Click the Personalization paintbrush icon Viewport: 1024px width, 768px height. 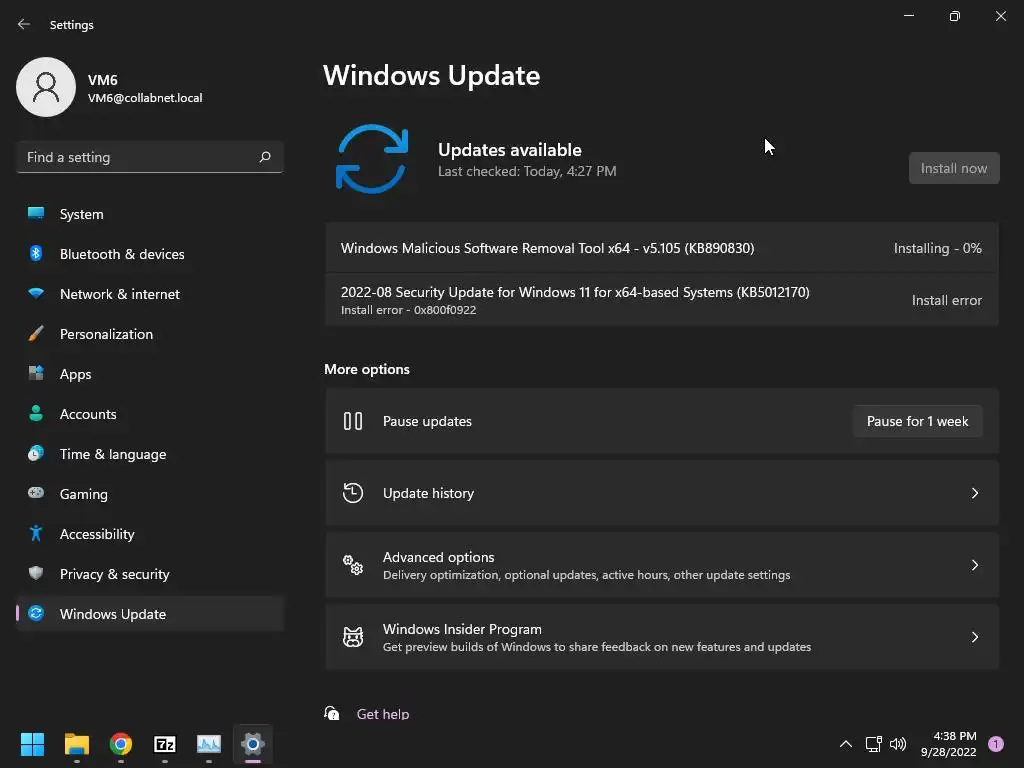[x=36, y=334]
